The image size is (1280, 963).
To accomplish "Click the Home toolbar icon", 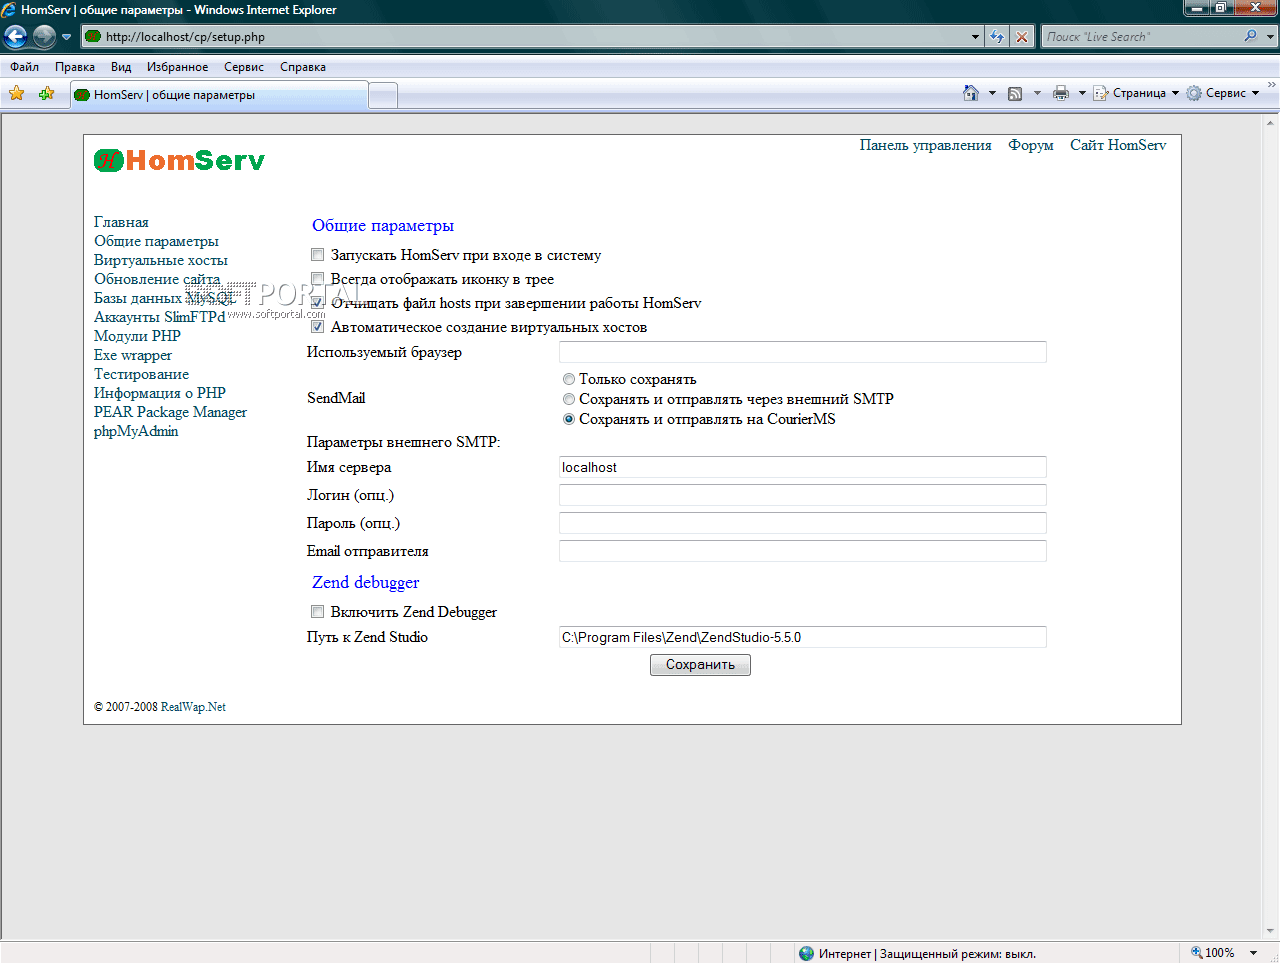I will (x=970, y=93).
